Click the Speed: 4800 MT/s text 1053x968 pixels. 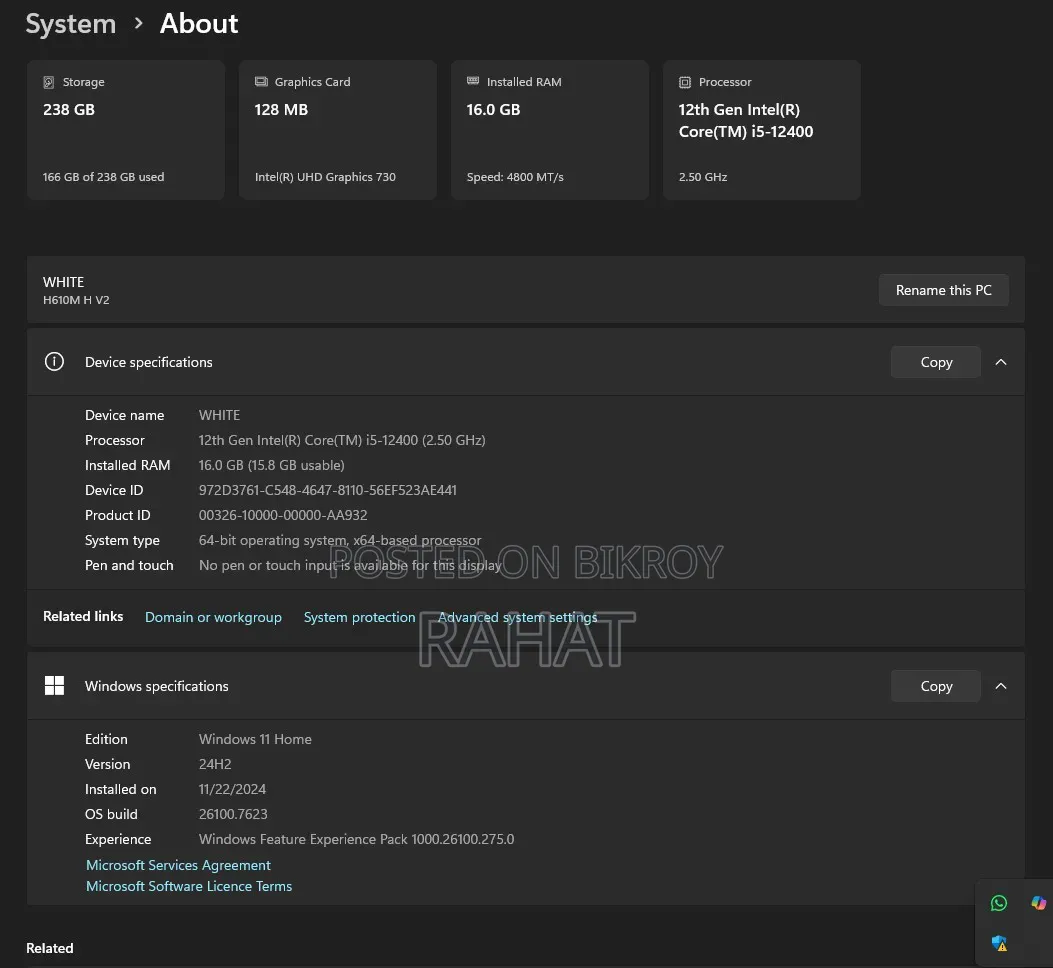515,177
